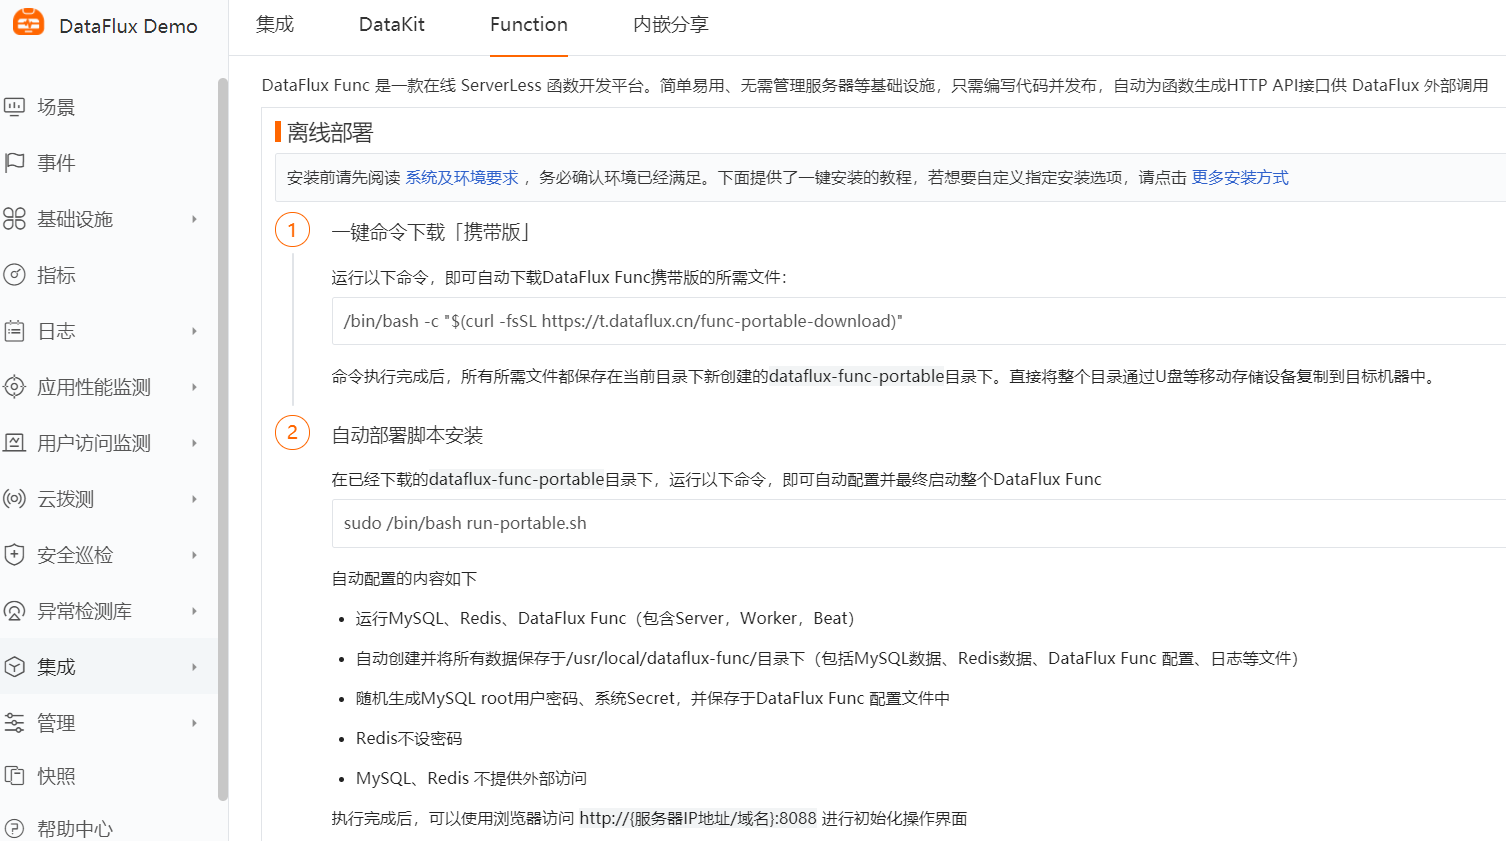Click the Redis不设密码 bullet
The width and height of the screenshot is (1506, 841).
click(x=409, y=738)
